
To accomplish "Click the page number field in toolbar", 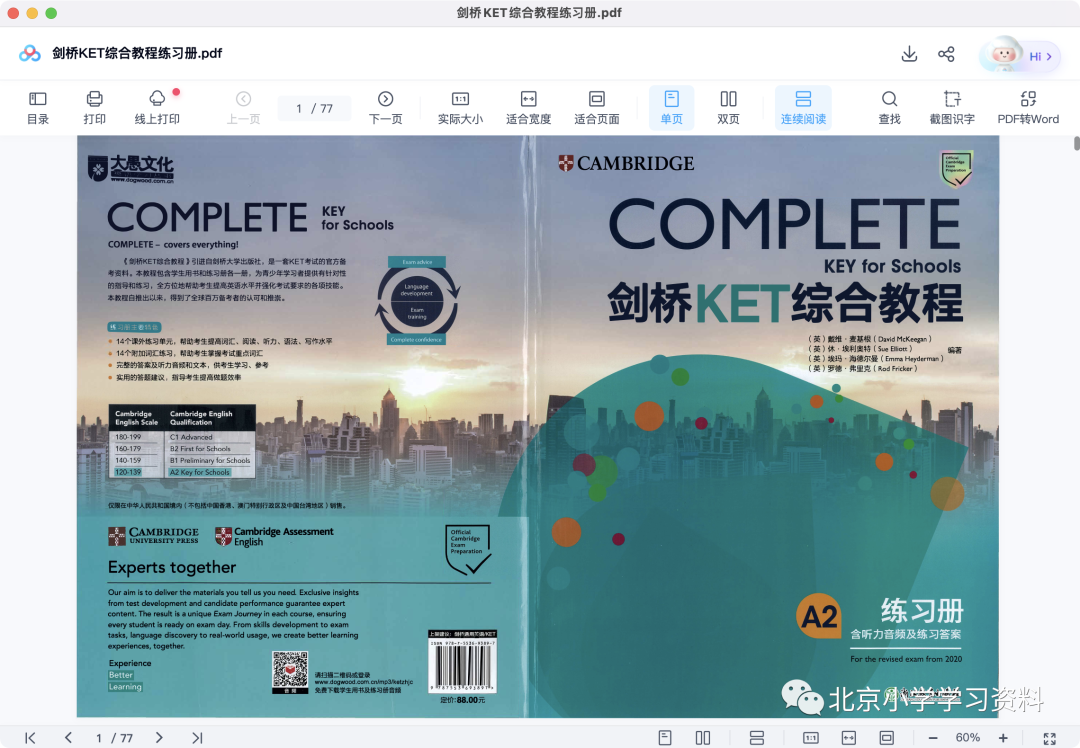I will [315, 108].
